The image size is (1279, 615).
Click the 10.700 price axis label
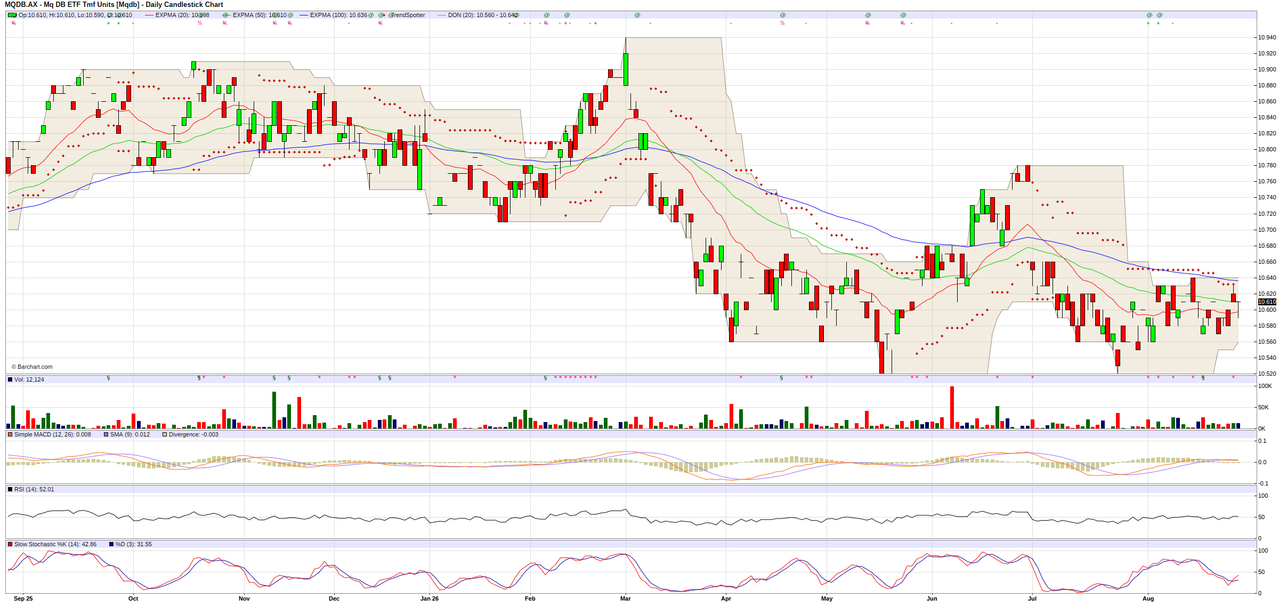[x=1265, y=230]
